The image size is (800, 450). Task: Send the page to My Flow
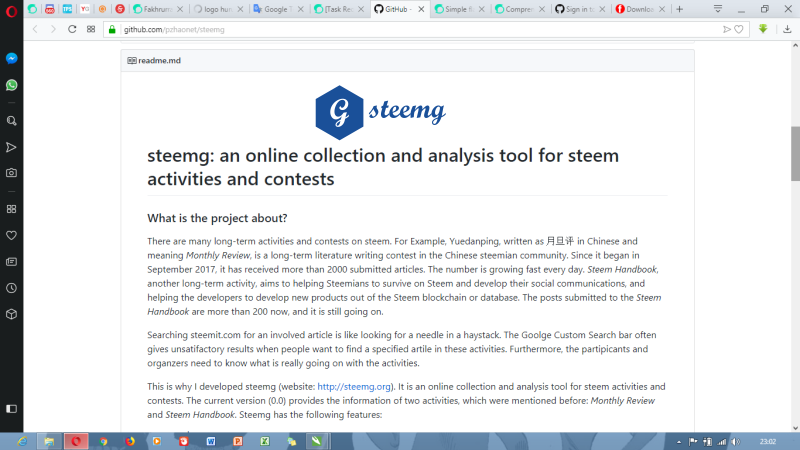coord(727,30)
